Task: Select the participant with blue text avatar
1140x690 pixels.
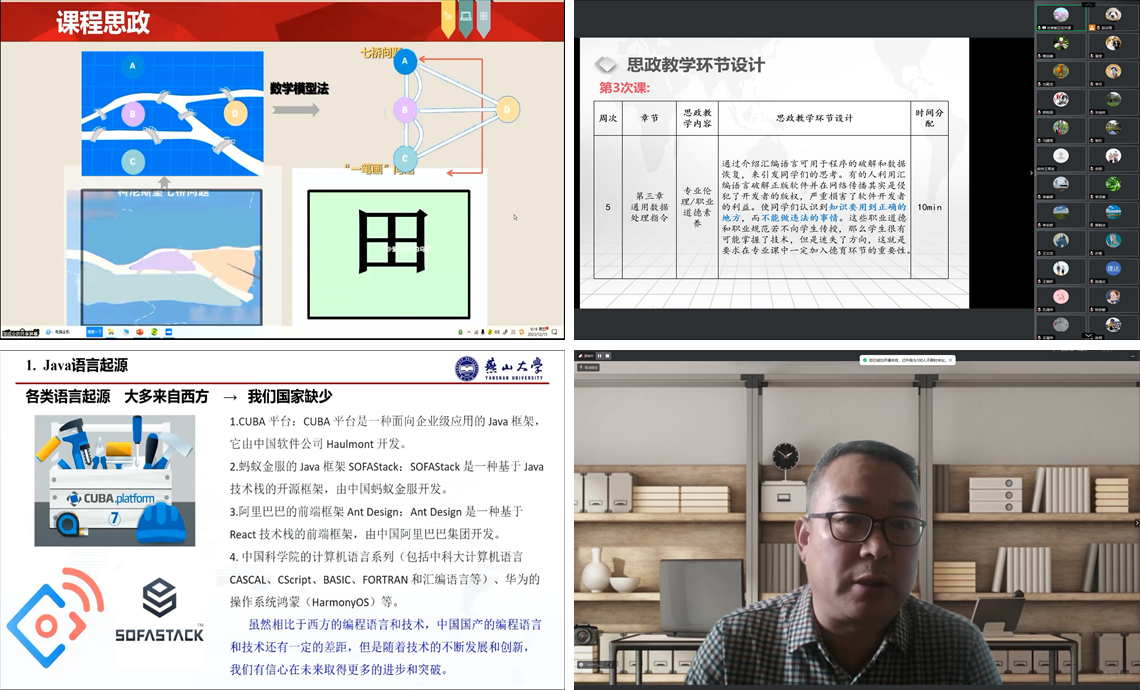Action: pos(1113,269)
